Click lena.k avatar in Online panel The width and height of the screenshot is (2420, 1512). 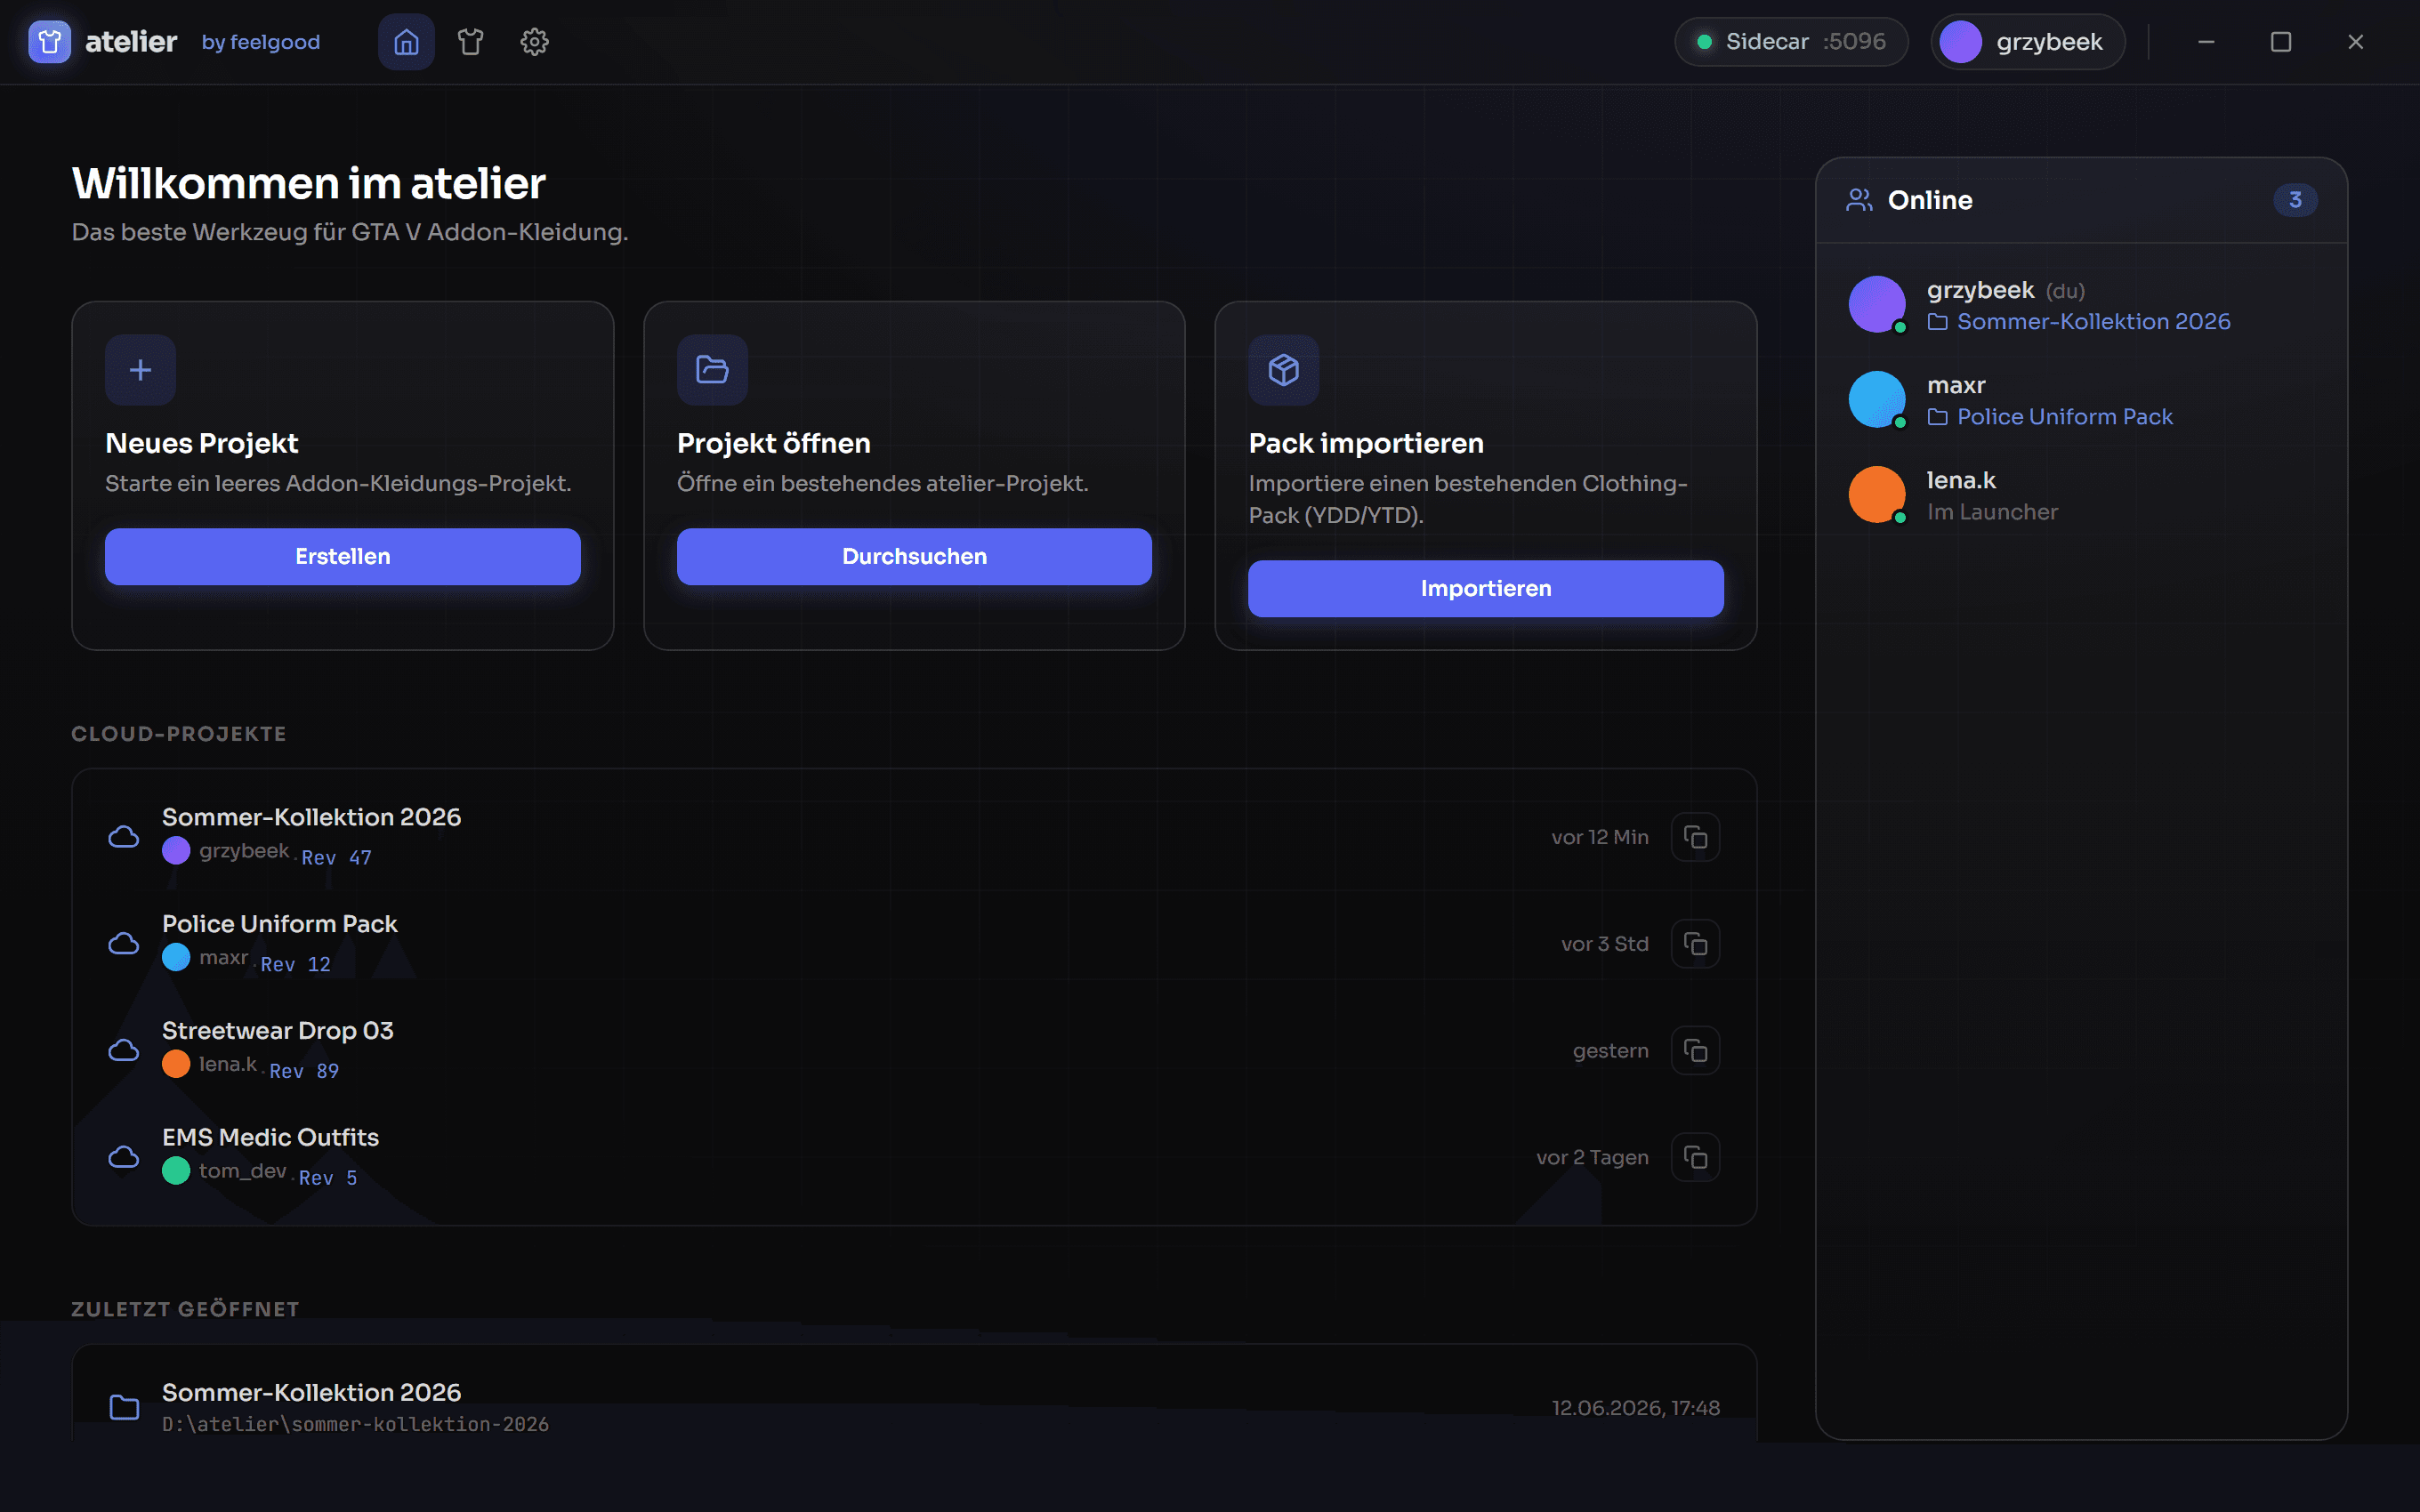click(1877, 494)
